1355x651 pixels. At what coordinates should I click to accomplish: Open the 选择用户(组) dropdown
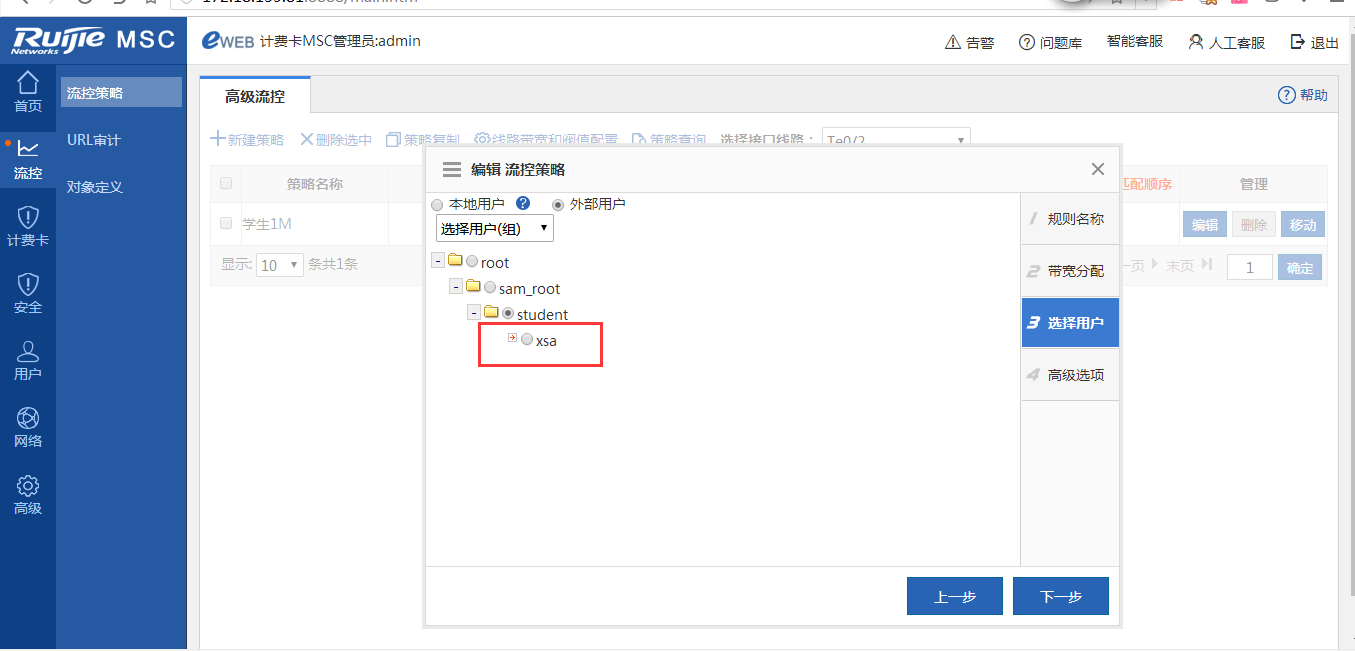495,228
